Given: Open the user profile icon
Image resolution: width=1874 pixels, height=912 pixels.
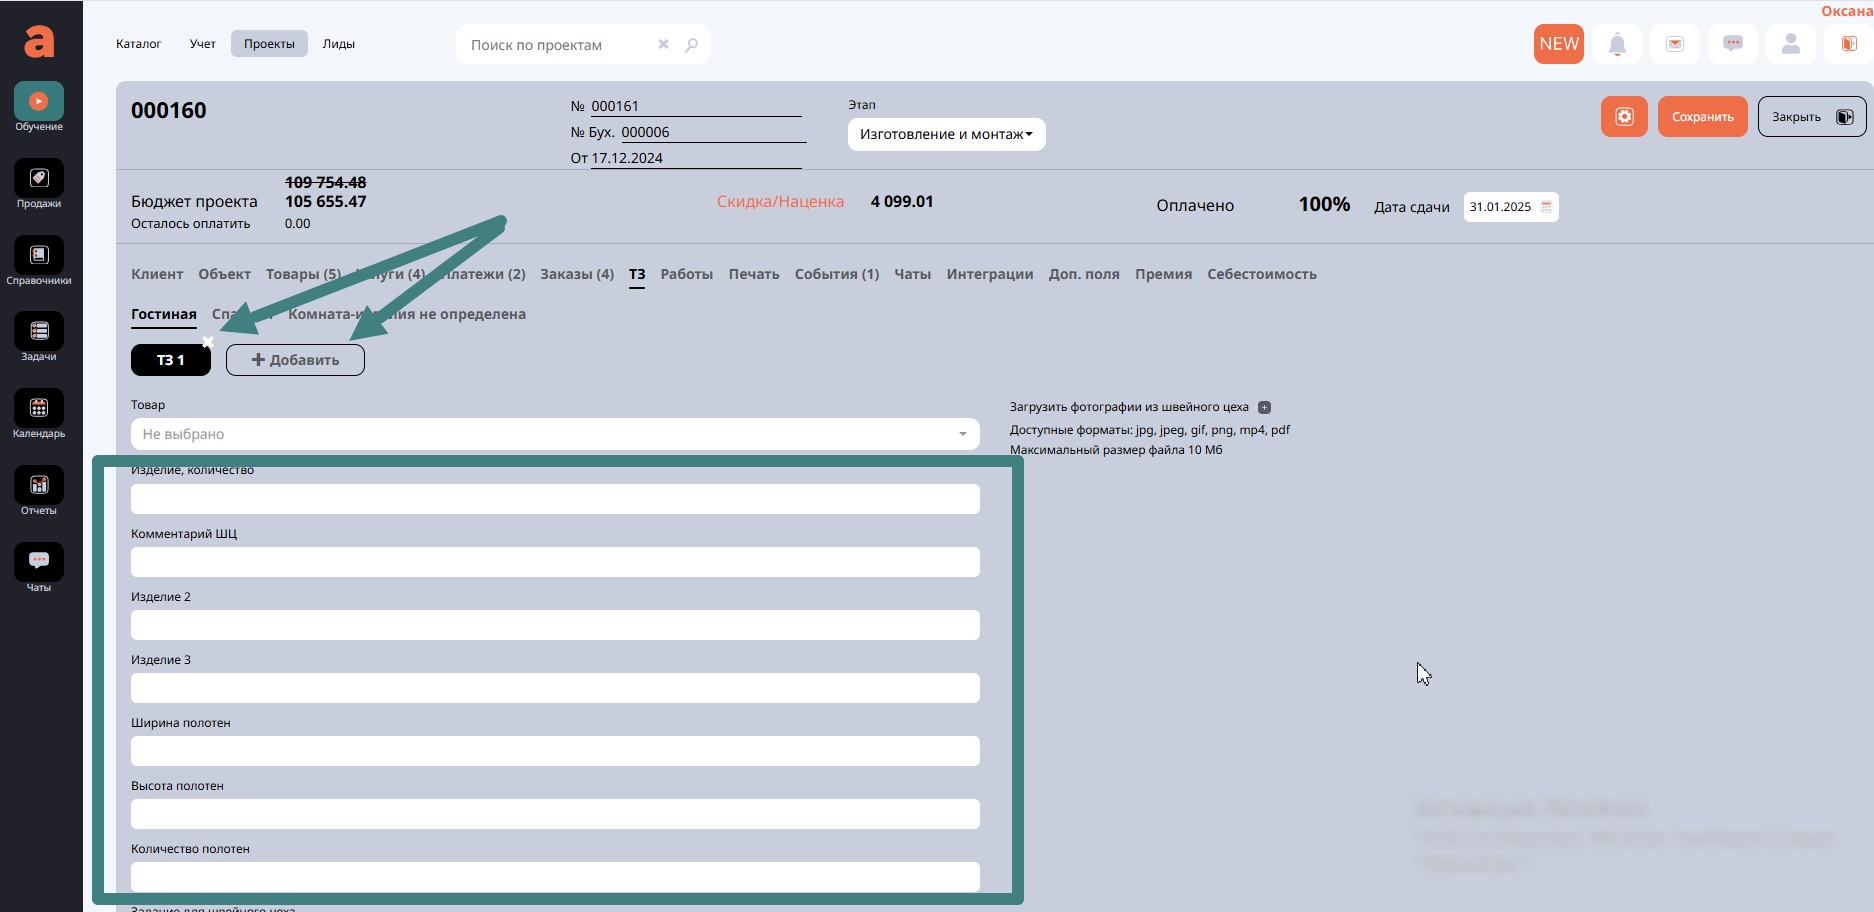Looking at the screenshot, I should pos(1791,44).
